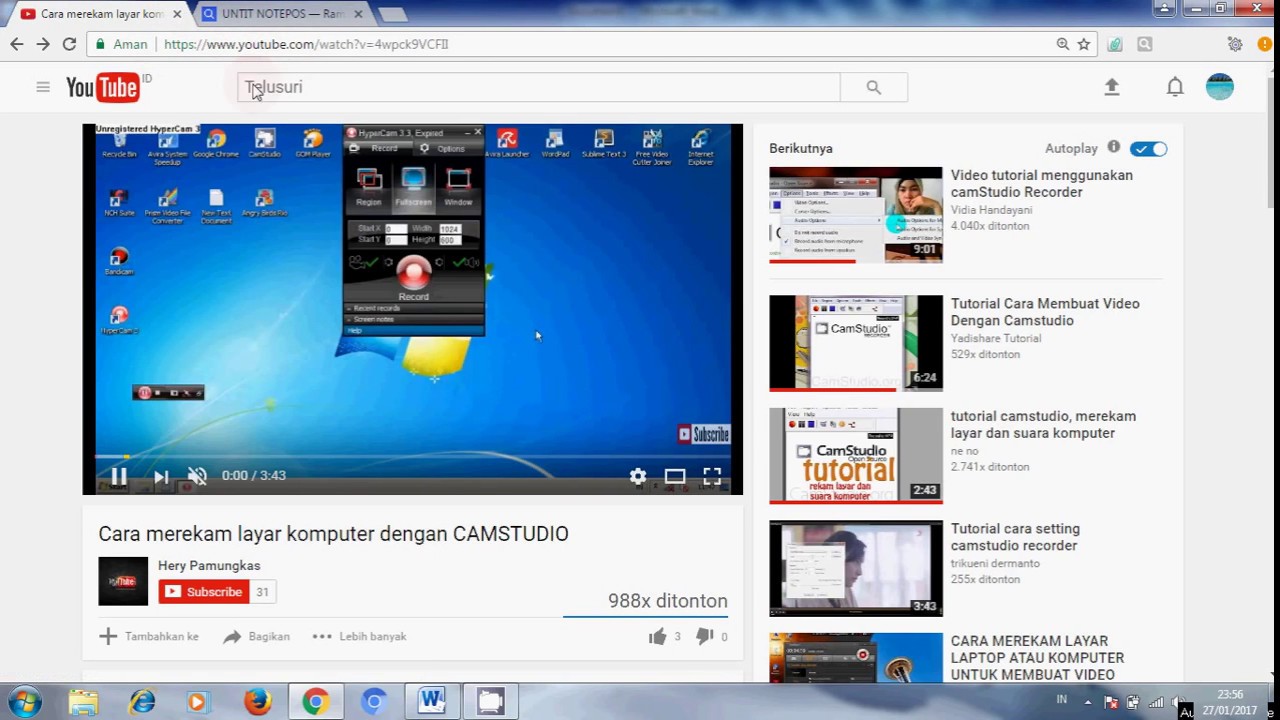Viewport: 1280px width, 720px height.
Task: Open title Tutorial Cara Membuat Video Dengan Camstudio
Action: tap(1045, 312)
